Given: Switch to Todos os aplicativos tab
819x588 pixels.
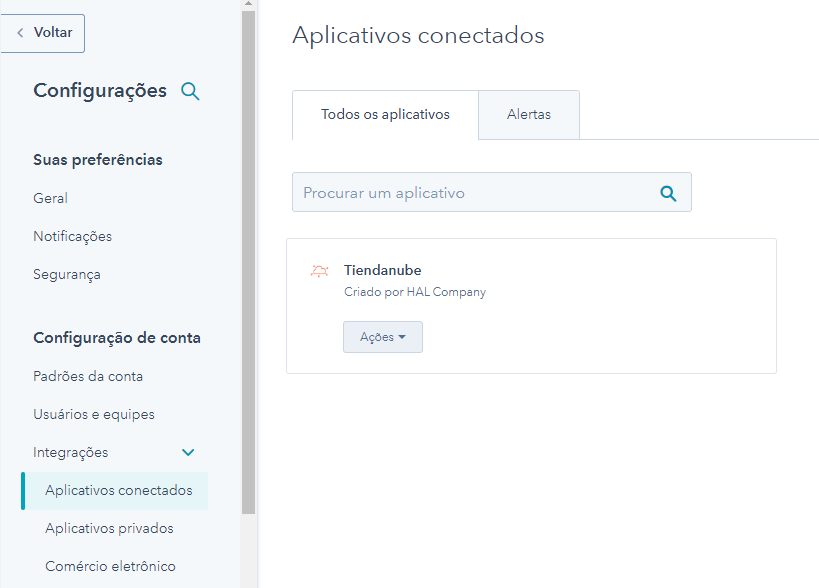Looking at the screenshot, I should 385,115.
